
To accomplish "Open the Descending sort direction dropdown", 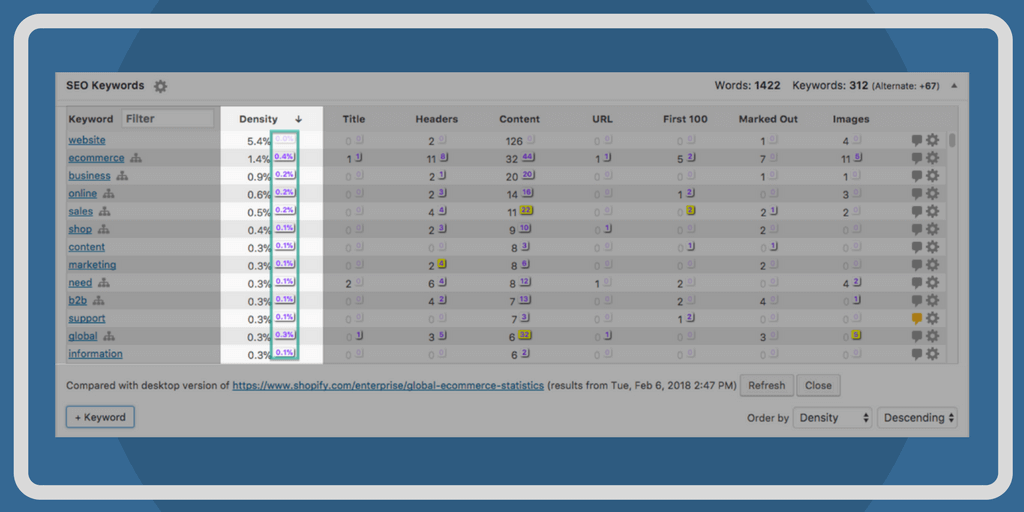I will 916,418.
